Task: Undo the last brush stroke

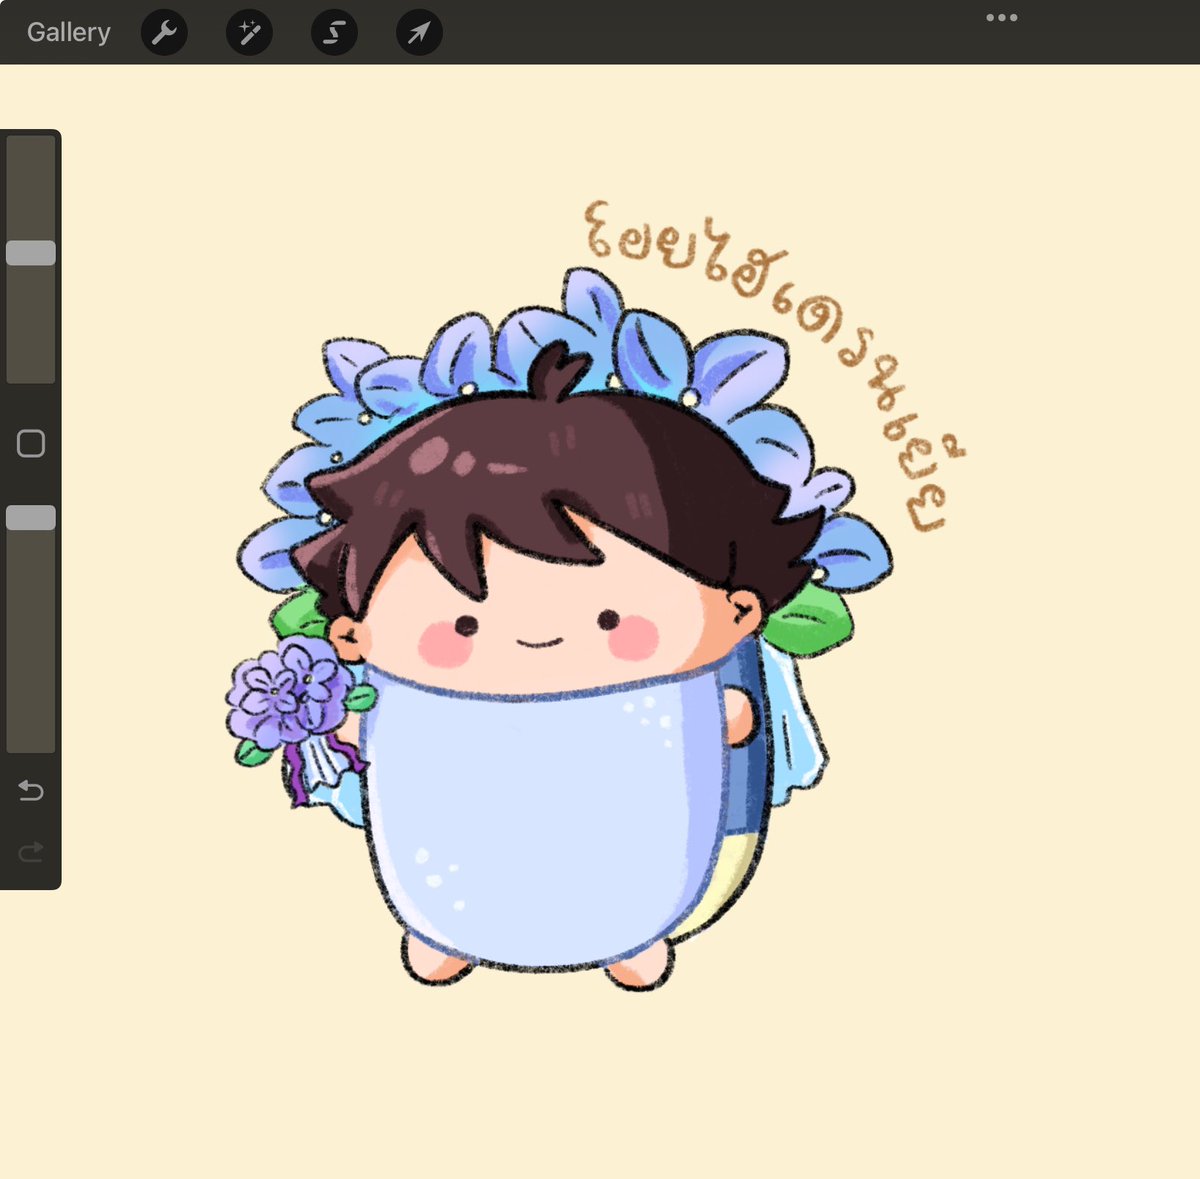Action: coord(31,790)
